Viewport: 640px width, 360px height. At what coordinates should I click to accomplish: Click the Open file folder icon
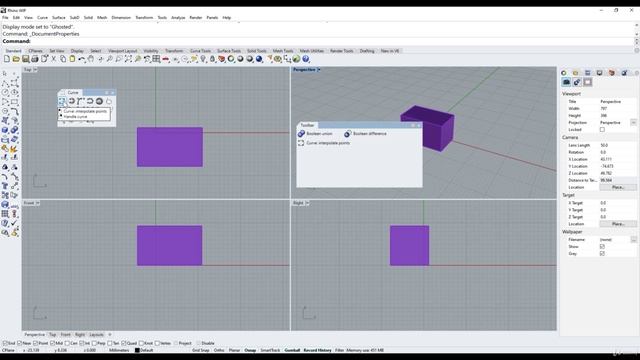[16, 59]
